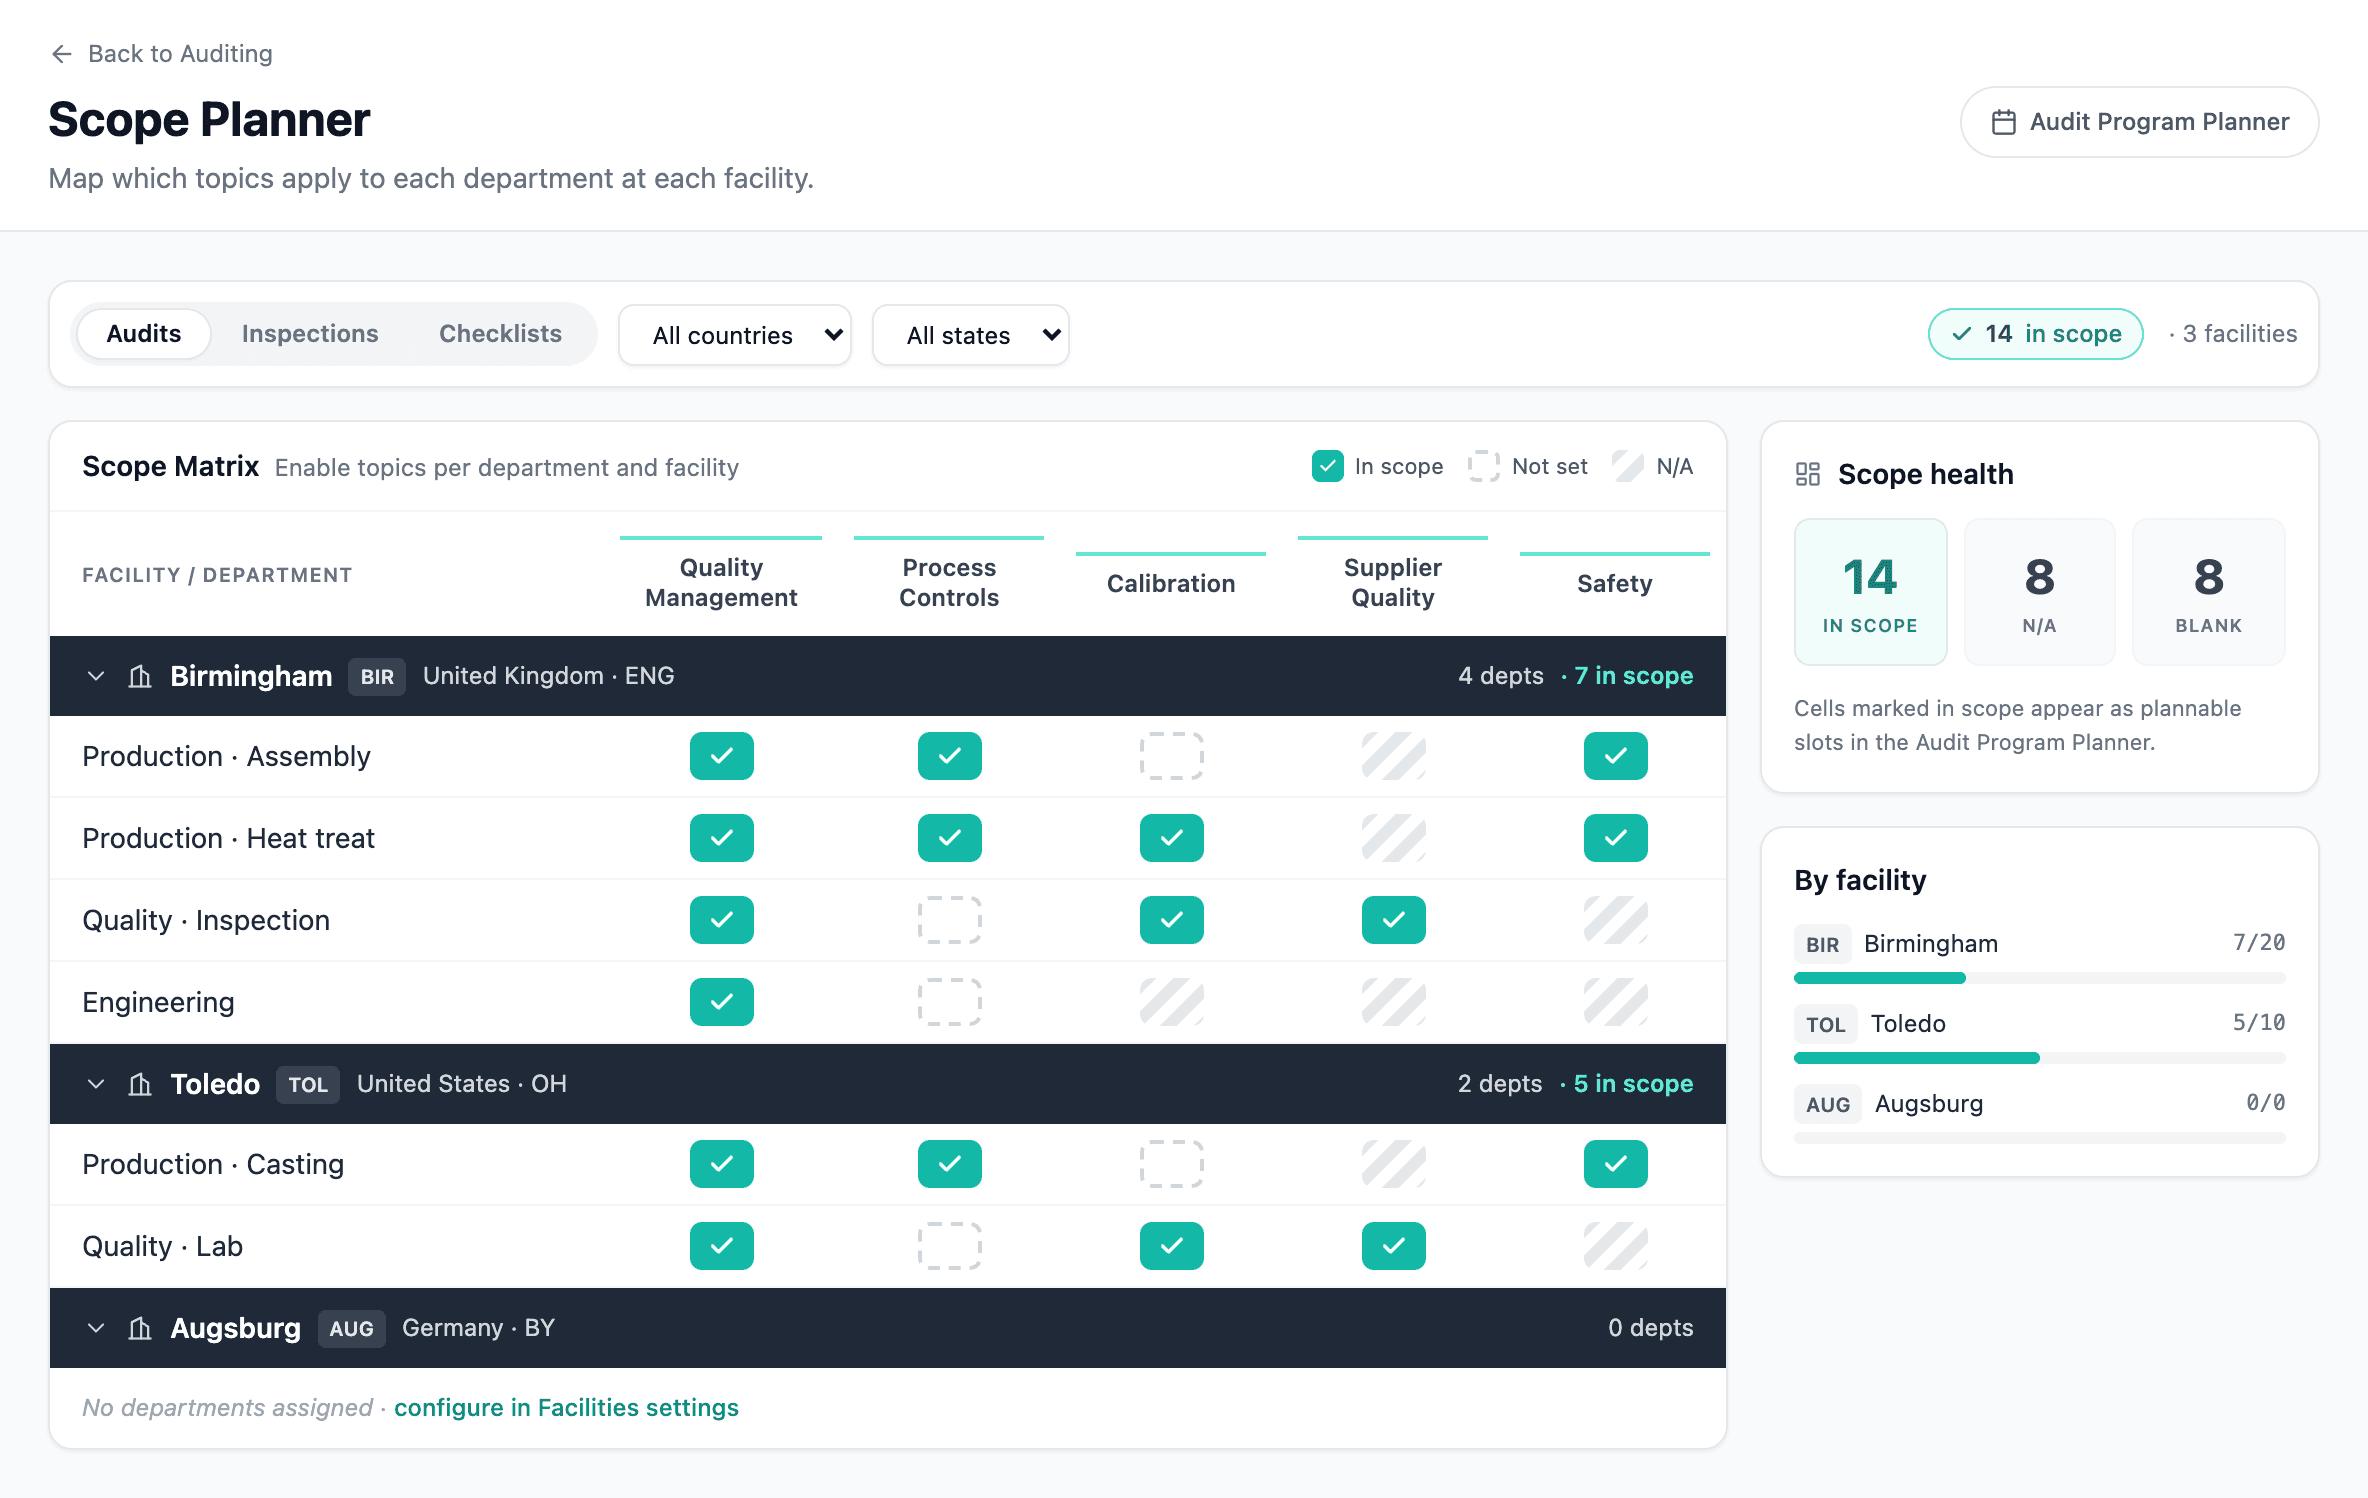Click the 14 IN SCOPE health card
The image size is (2368, 1498).
[x=1871, y=592]
